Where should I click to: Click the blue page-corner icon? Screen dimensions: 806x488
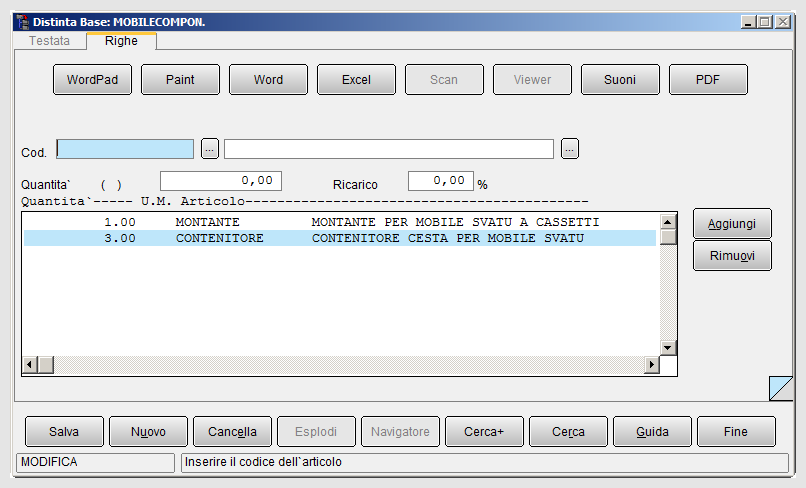point(781,388)
